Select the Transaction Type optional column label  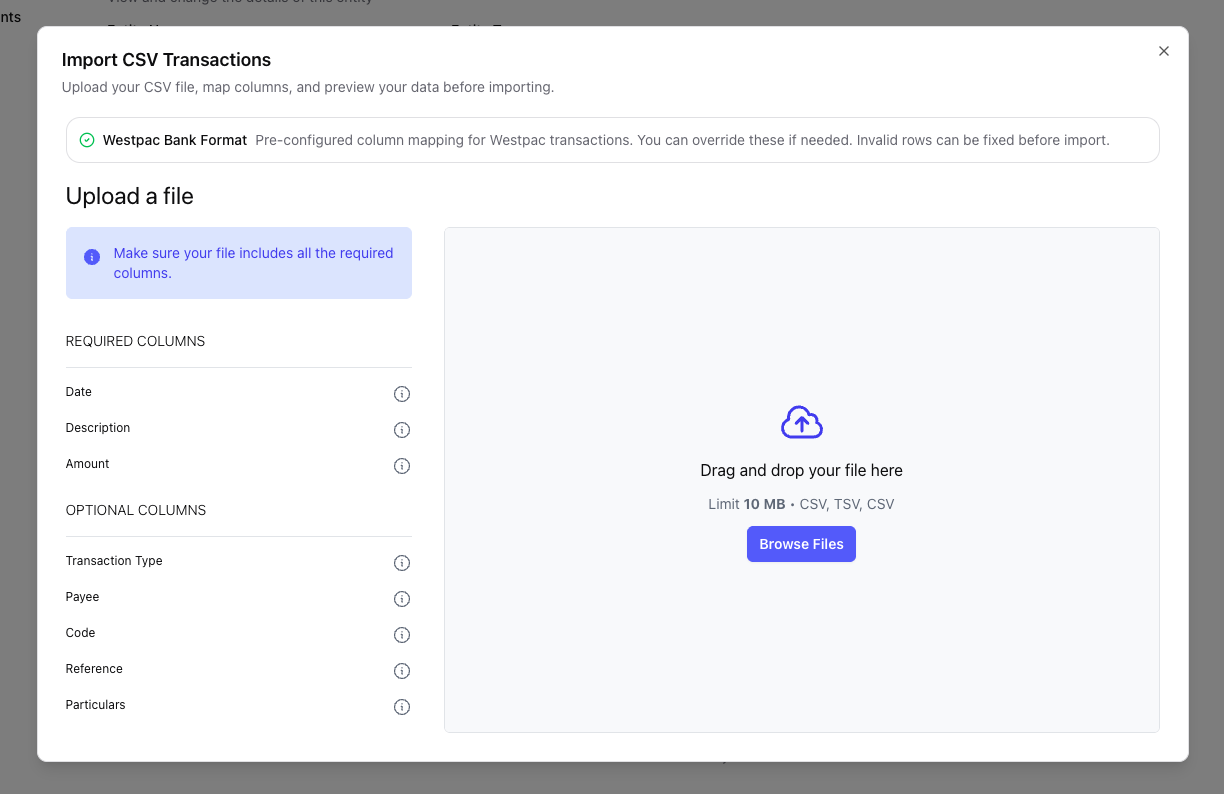114,561
